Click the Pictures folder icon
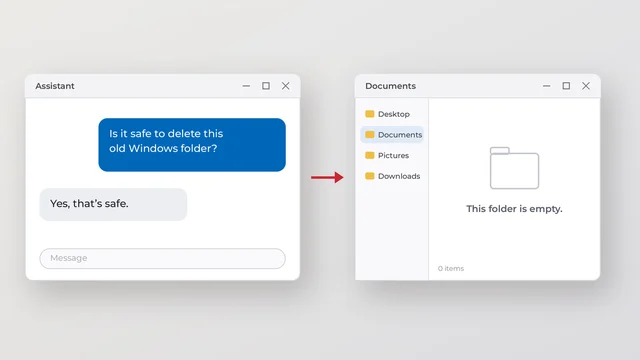Viewport: 640px width, 360px height. tap(370, 156)
